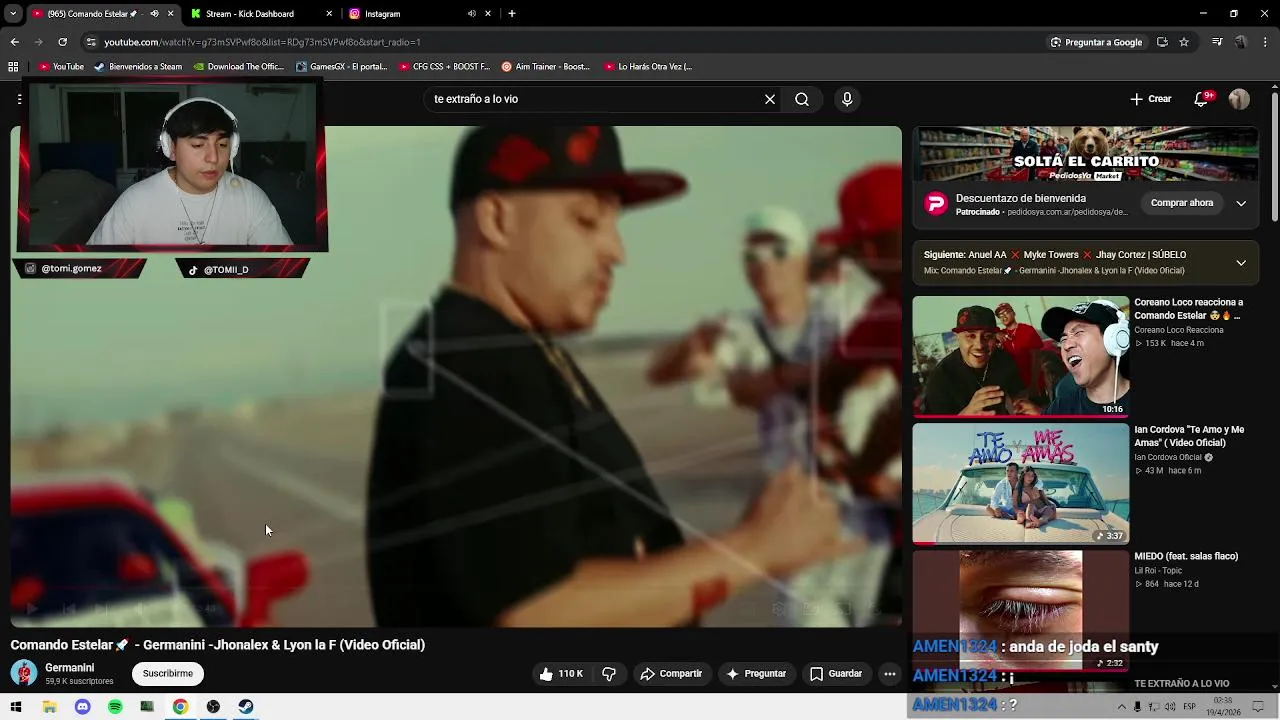Click Preguntar a Google in address bar
Screen dimensions: 1280x720
tap(1096, 42)
